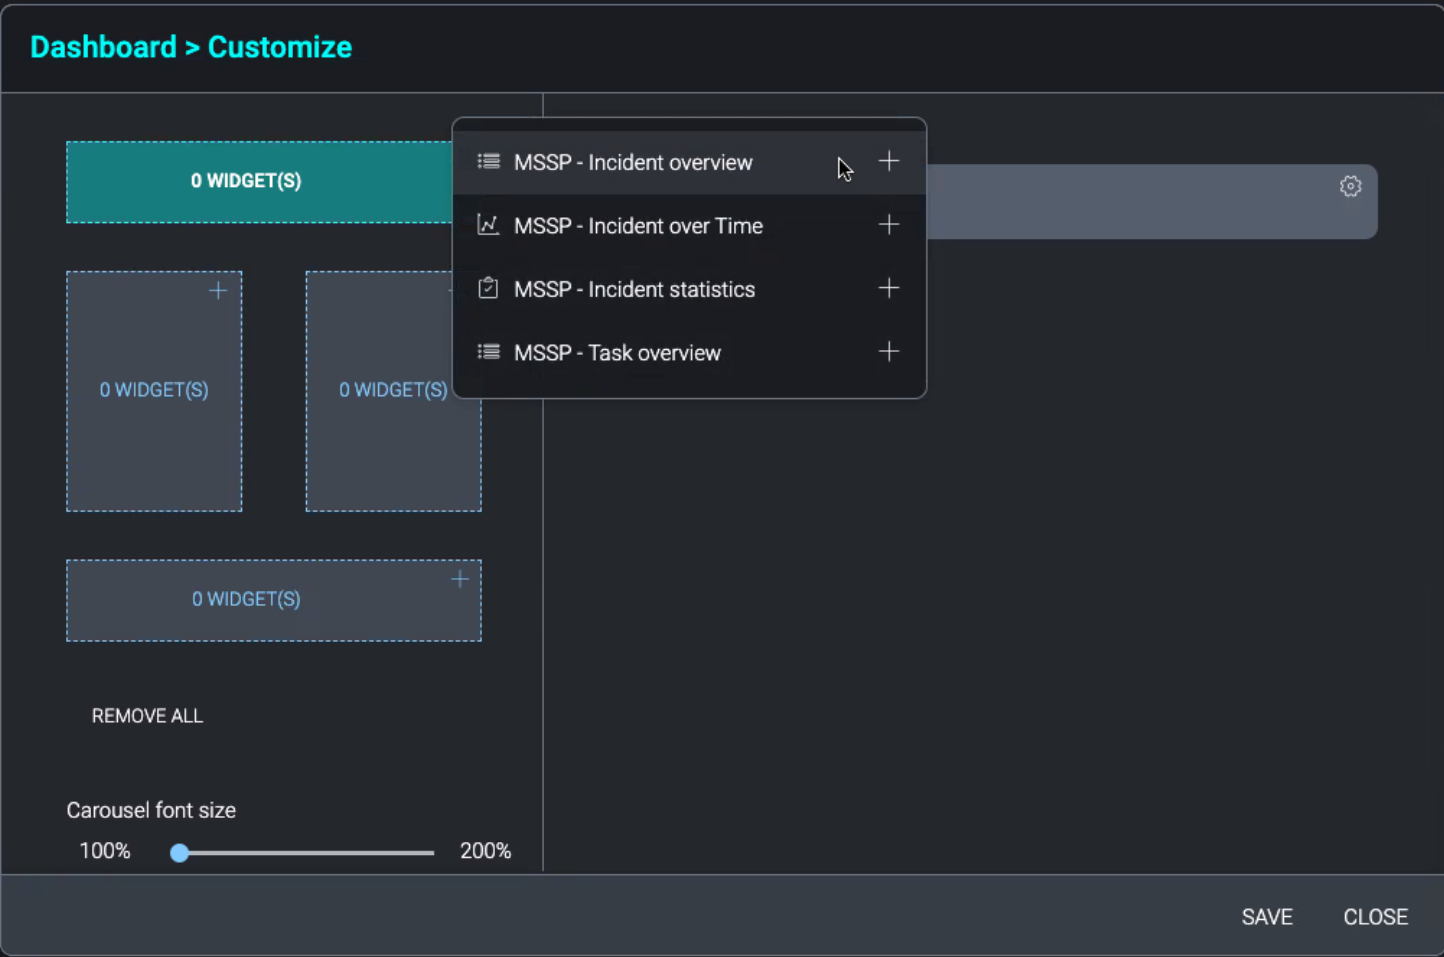The width and height of the screenshot is (1444, 957).
Task: Open the Dashboard > Customize header link
Action: pos(191,46)
